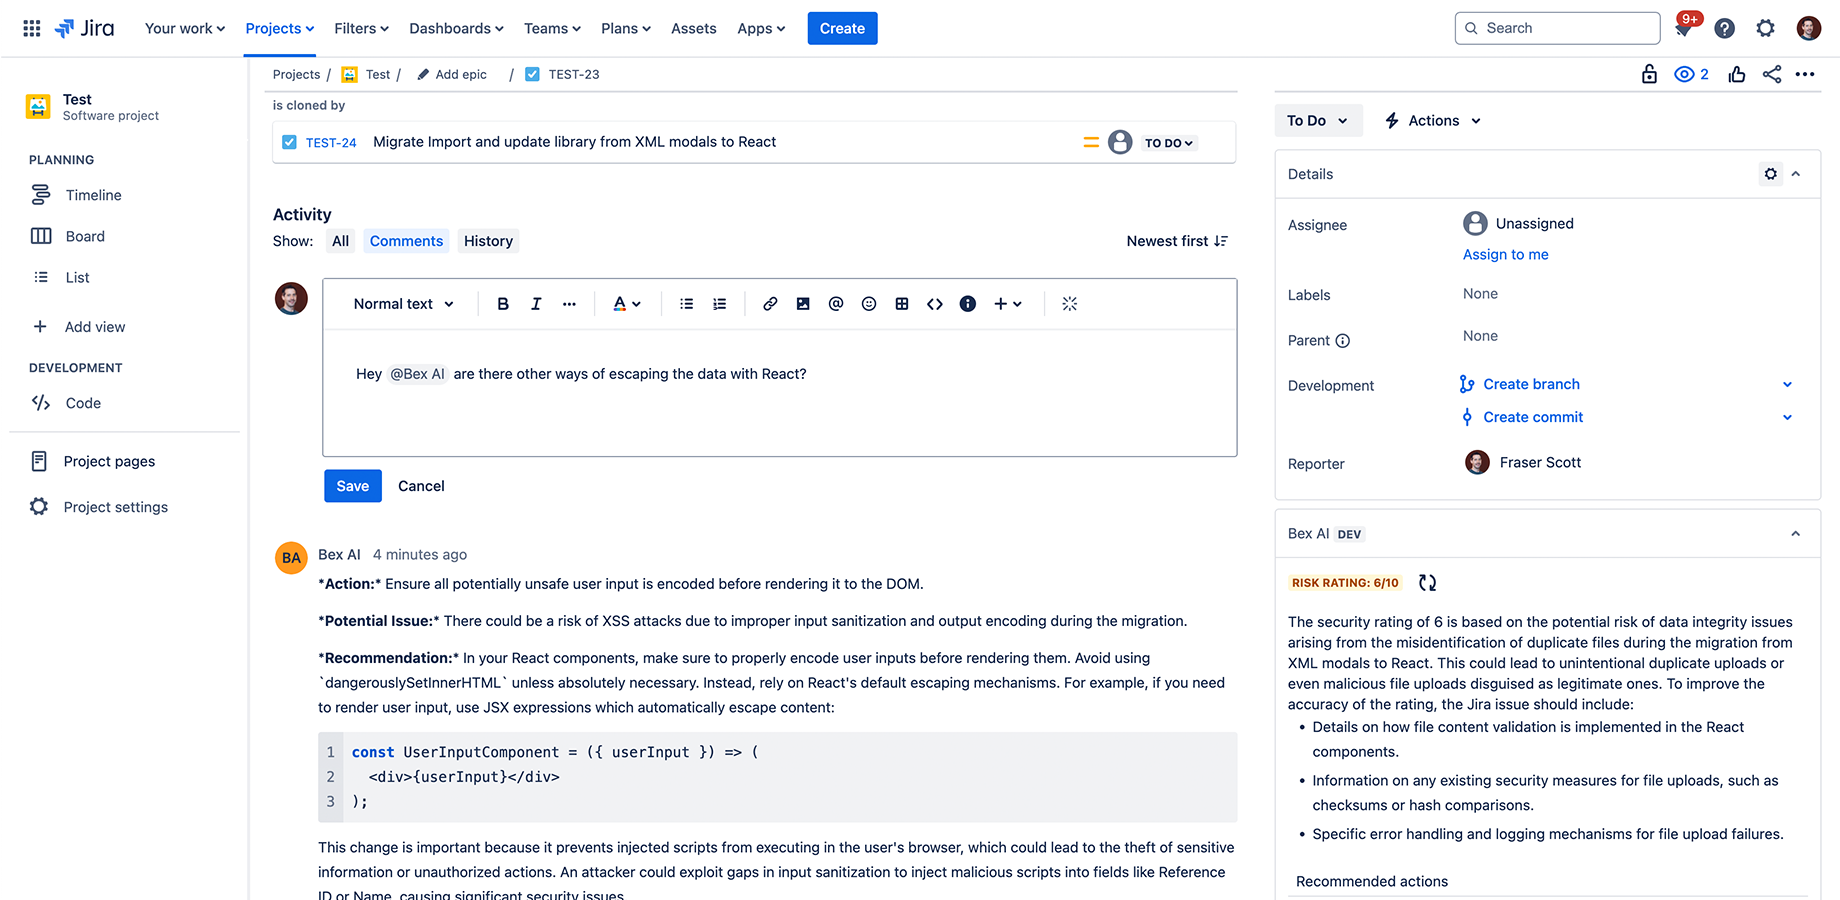Open the Plans menu
Image resolution: width=1840 pixels, height=900 pixels.
626,28
